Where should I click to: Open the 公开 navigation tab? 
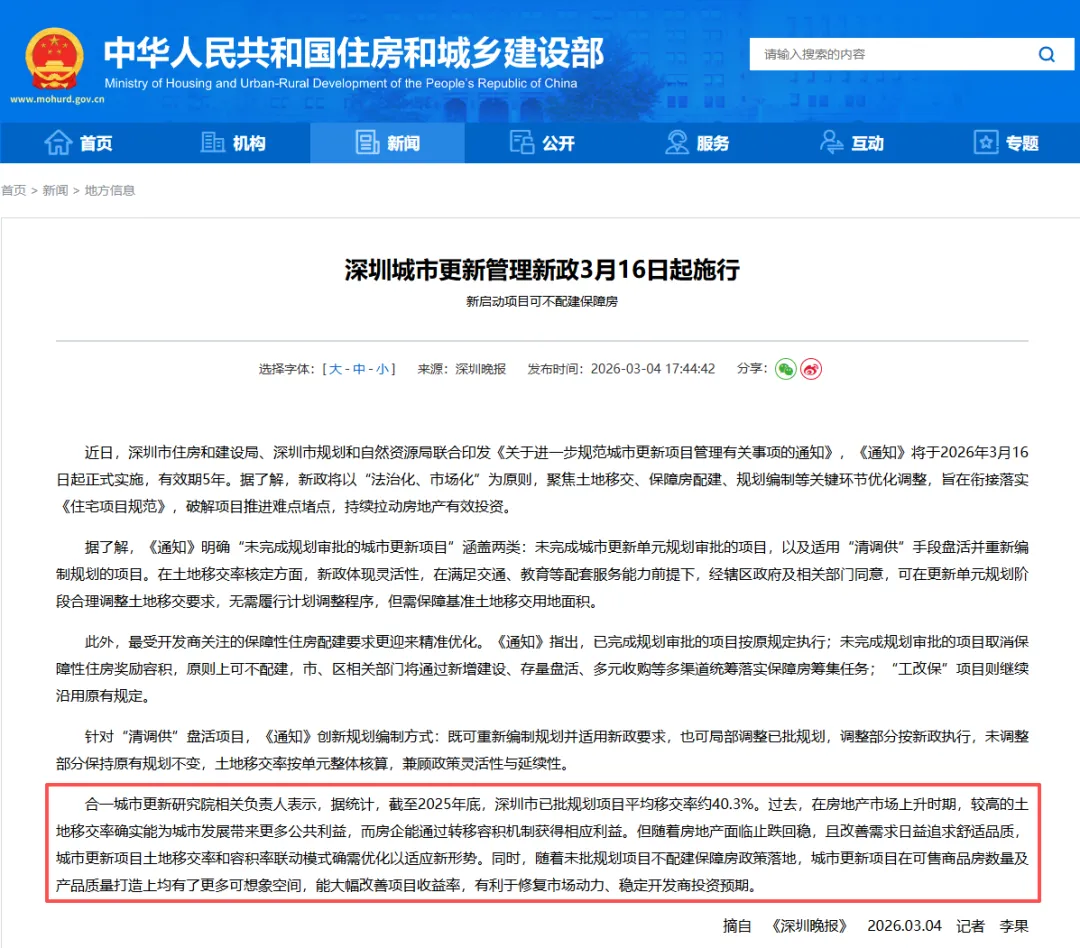[542, 143]
